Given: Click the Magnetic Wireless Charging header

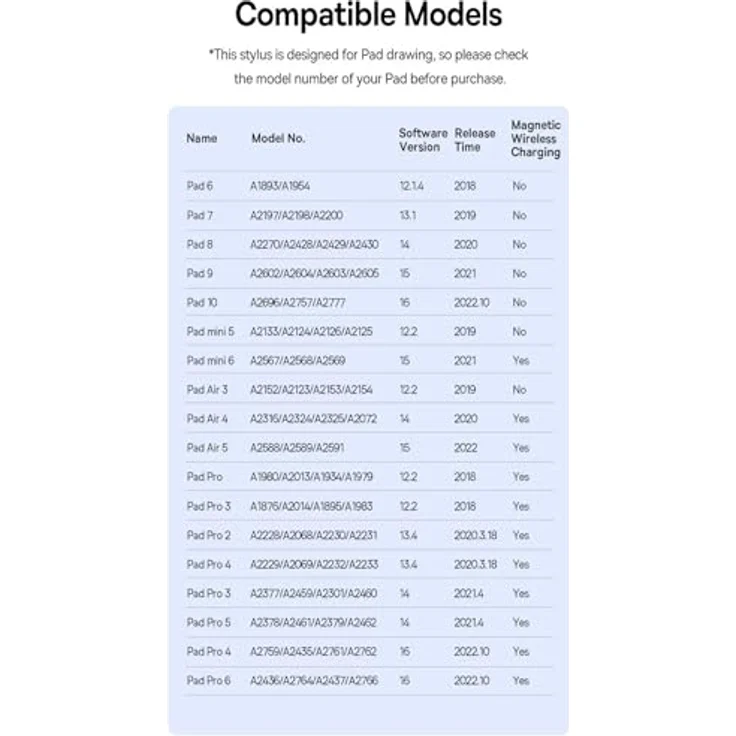Looking at the screenshot, I should 535,139.
